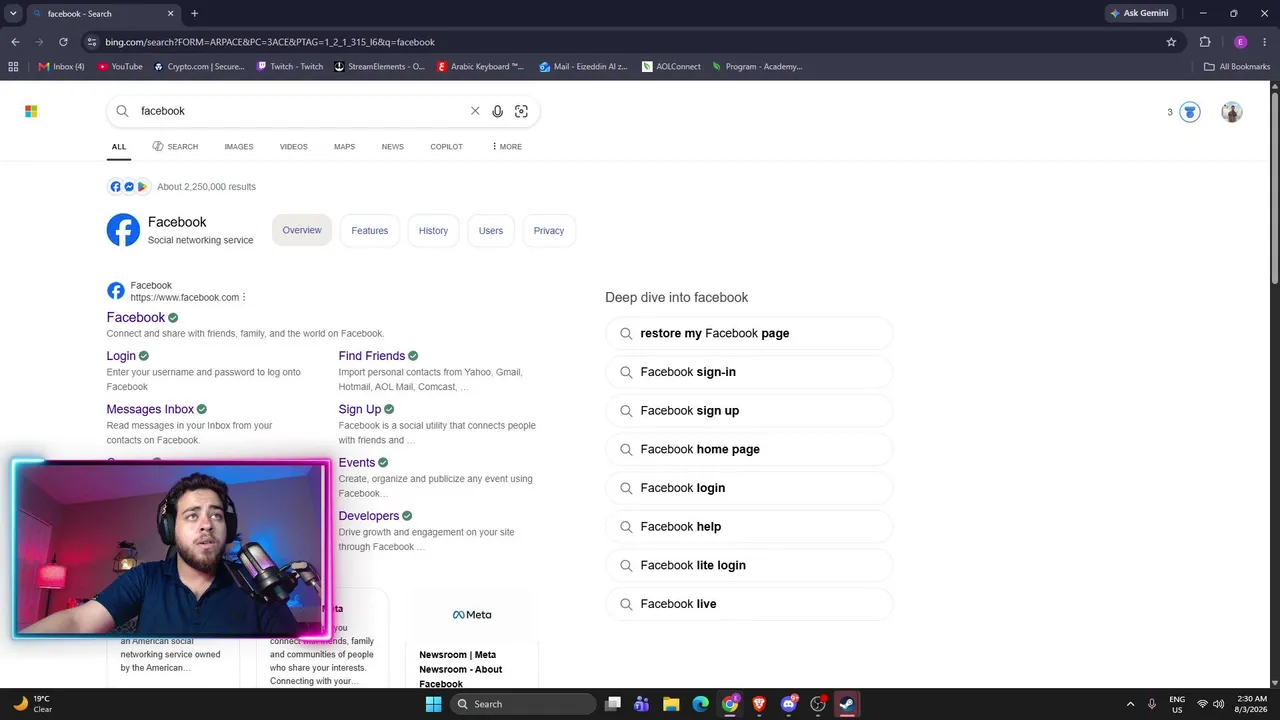Open the Chrome three-dot menu

coord(1265,42)
